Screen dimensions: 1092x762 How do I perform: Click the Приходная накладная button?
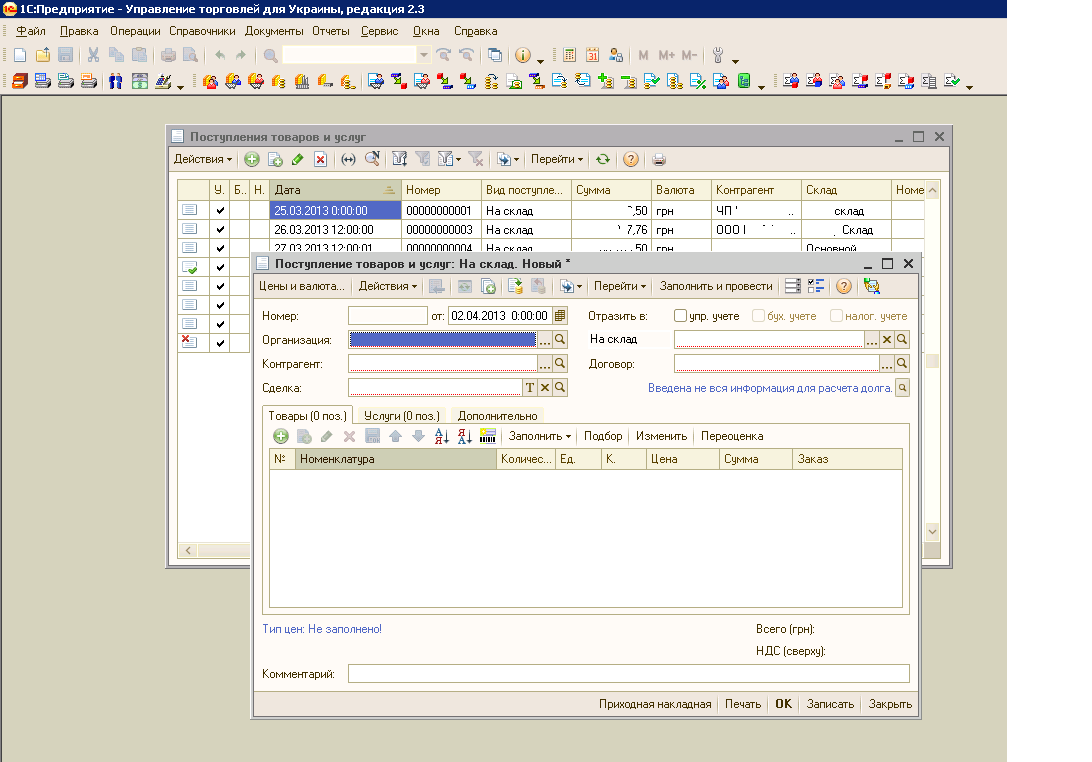pos(655,703)
